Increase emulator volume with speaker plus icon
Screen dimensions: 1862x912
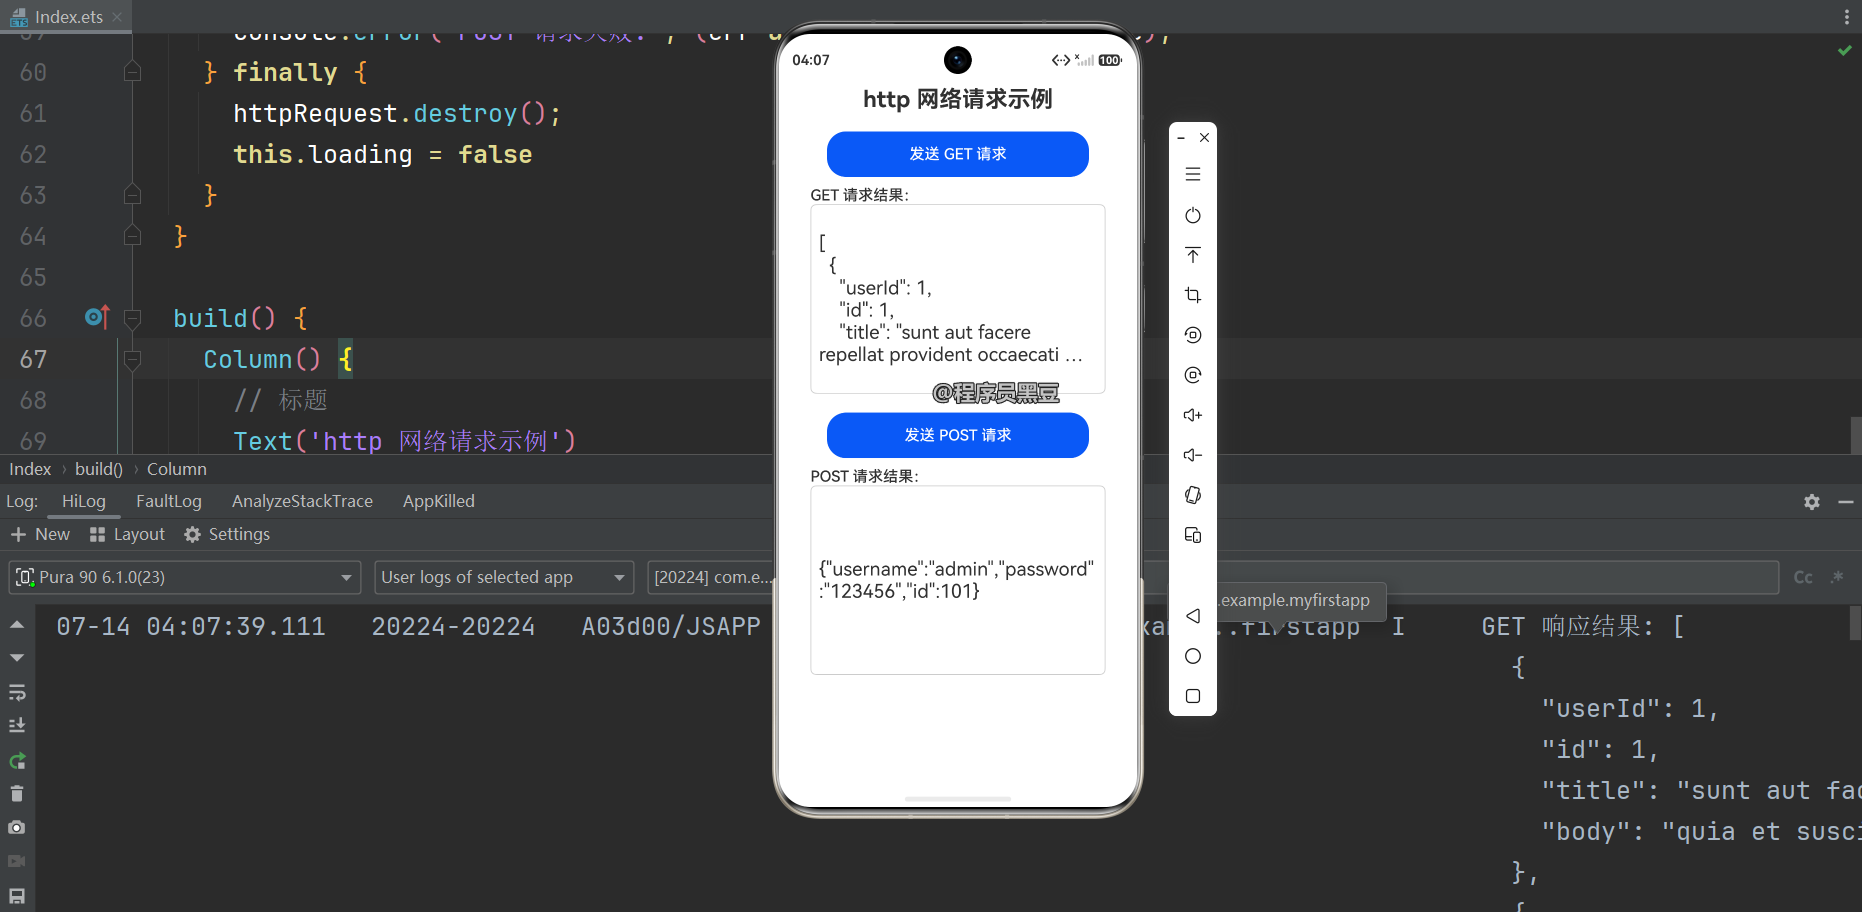tap(1193, 415)
